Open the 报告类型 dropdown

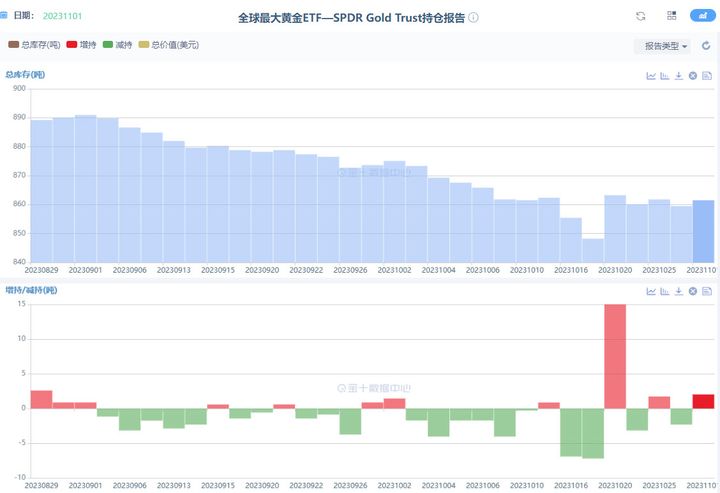[665, 46]
